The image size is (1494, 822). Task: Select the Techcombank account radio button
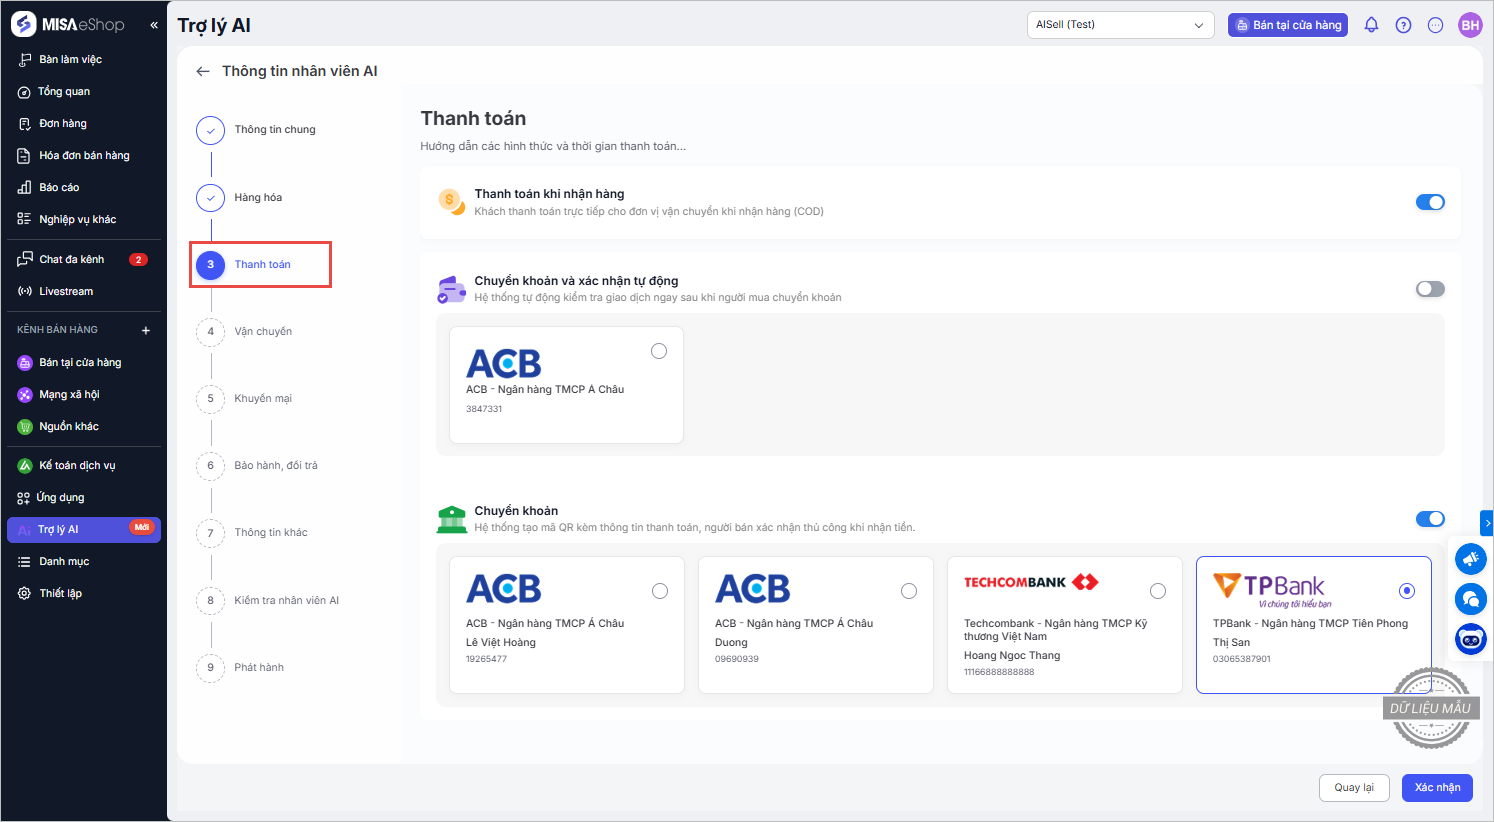tap(1157, 591)
